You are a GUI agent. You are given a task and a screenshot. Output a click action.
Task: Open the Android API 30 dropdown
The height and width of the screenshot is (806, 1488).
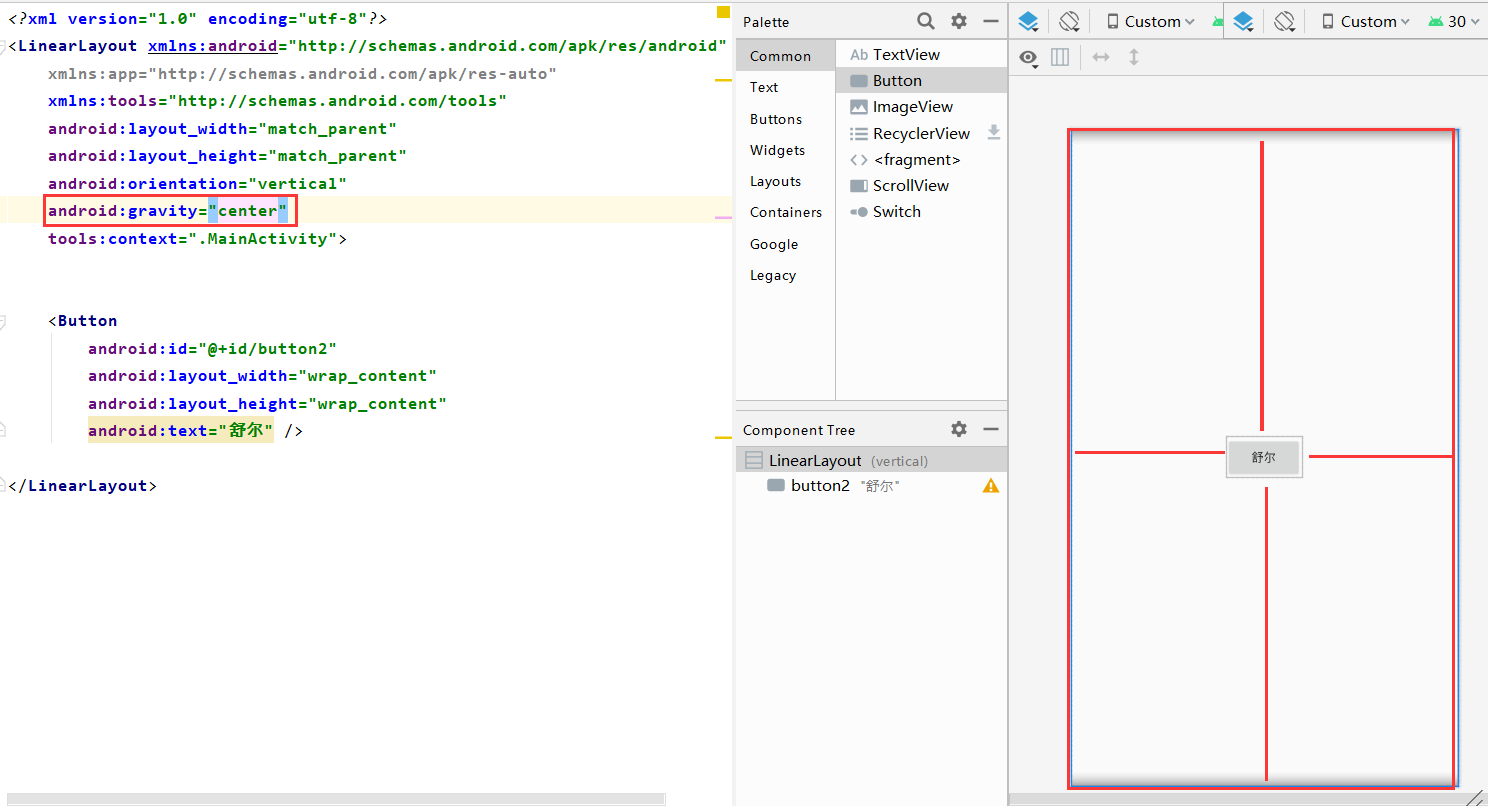pyautogui.click(x=1454, y=21)
